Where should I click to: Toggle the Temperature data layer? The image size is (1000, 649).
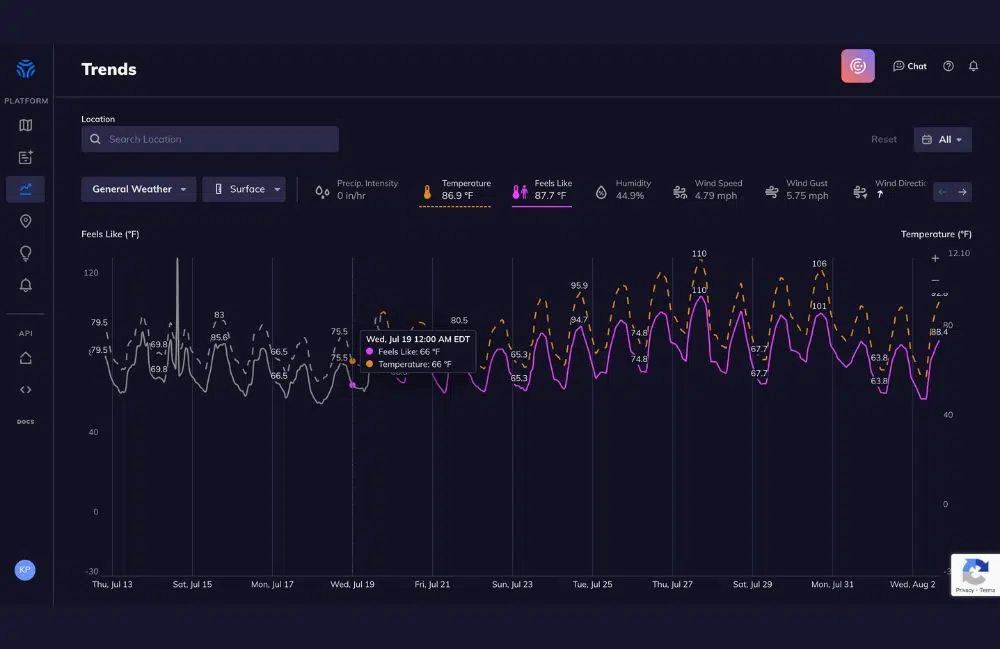[x=455, y=190]
